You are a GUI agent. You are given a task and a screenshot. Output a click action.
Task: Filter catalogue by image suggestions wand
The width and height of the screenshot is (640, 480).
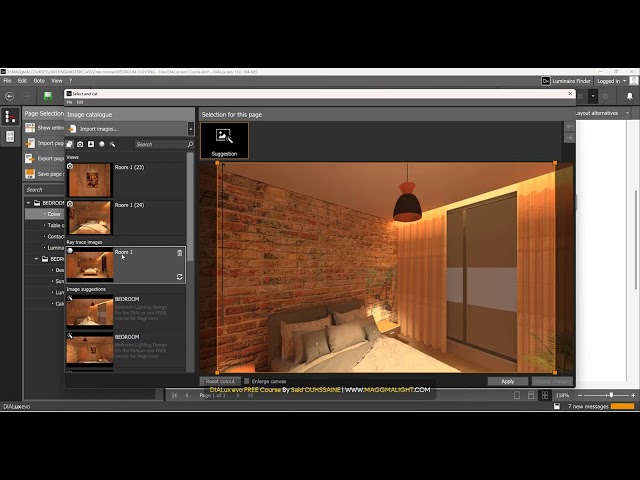point(112,144)
